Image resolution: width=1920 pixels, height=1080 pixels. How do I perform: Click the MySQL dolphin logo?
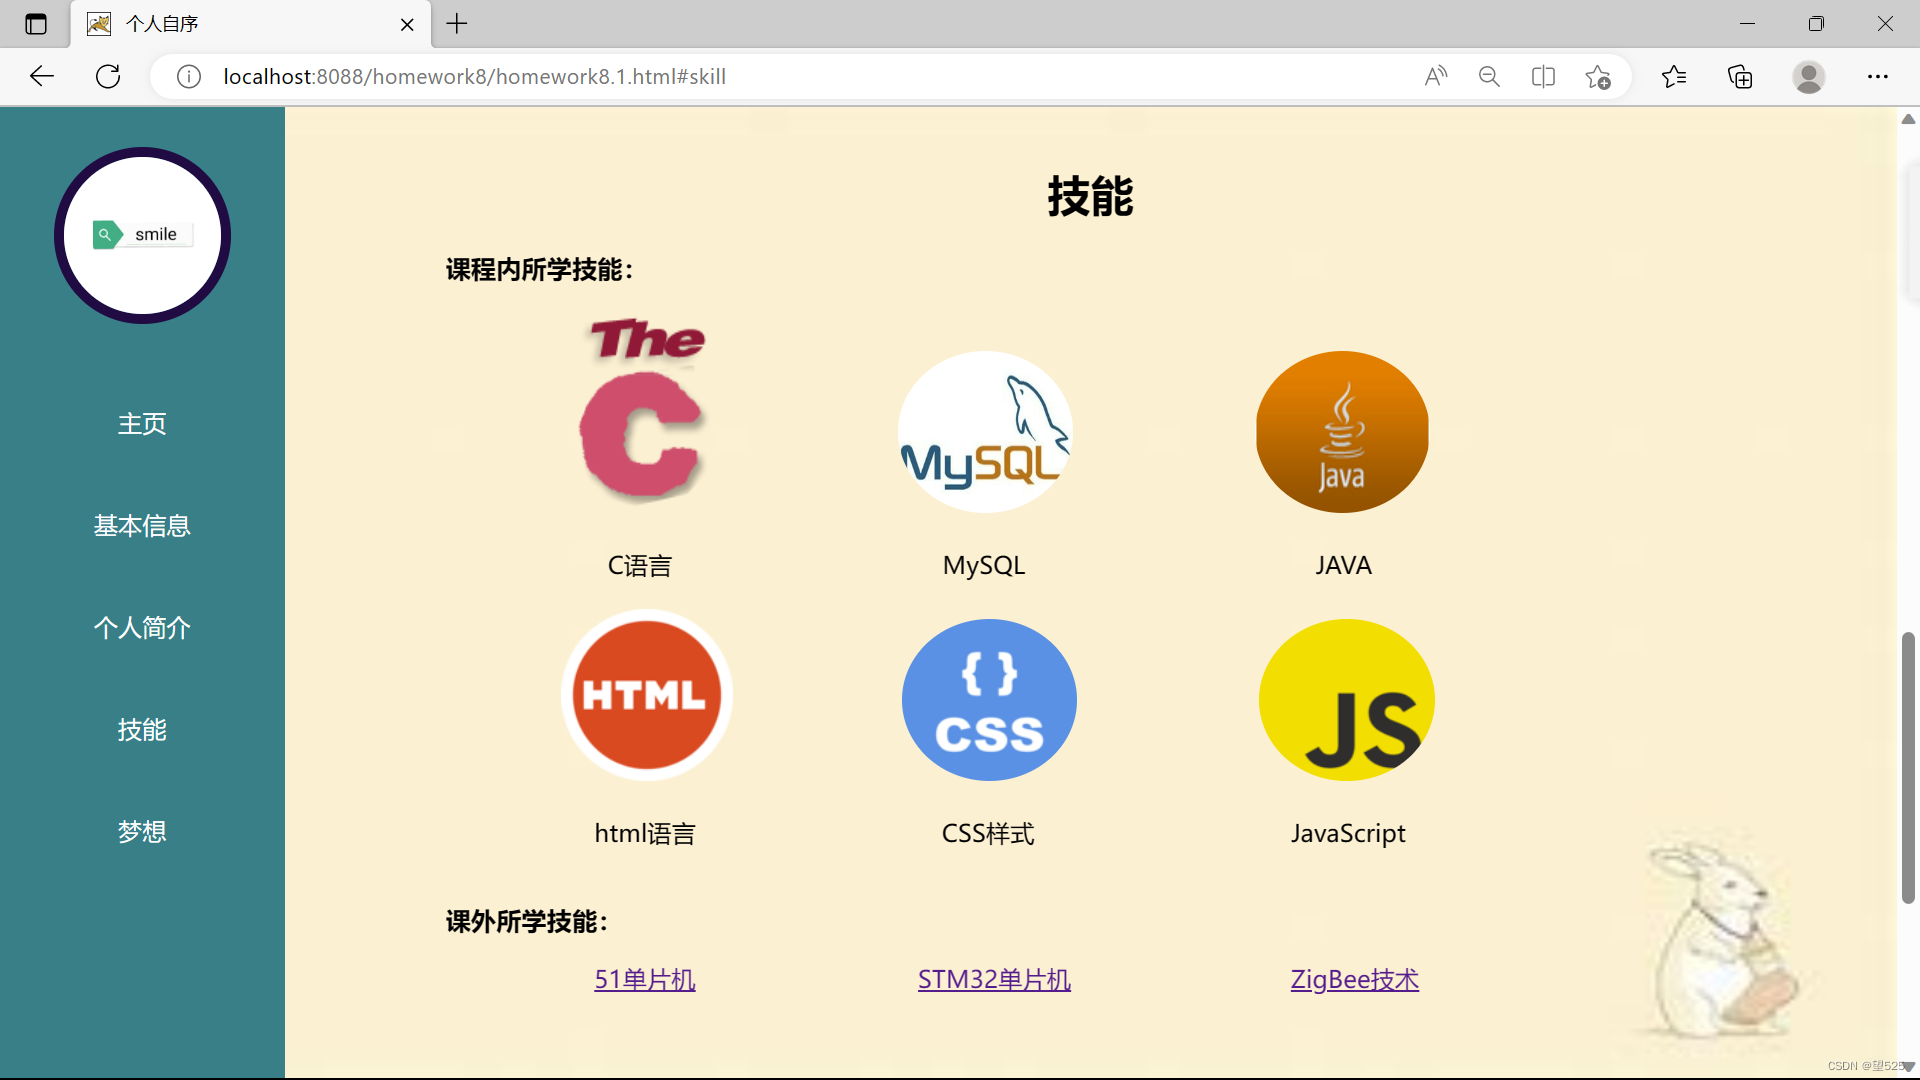[x=985, y=432]
